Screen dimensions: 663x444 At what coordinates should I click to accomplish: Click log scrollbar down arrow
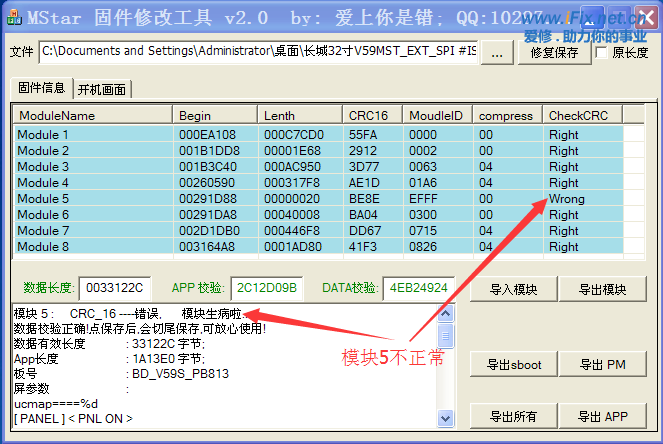click(445, 418)
